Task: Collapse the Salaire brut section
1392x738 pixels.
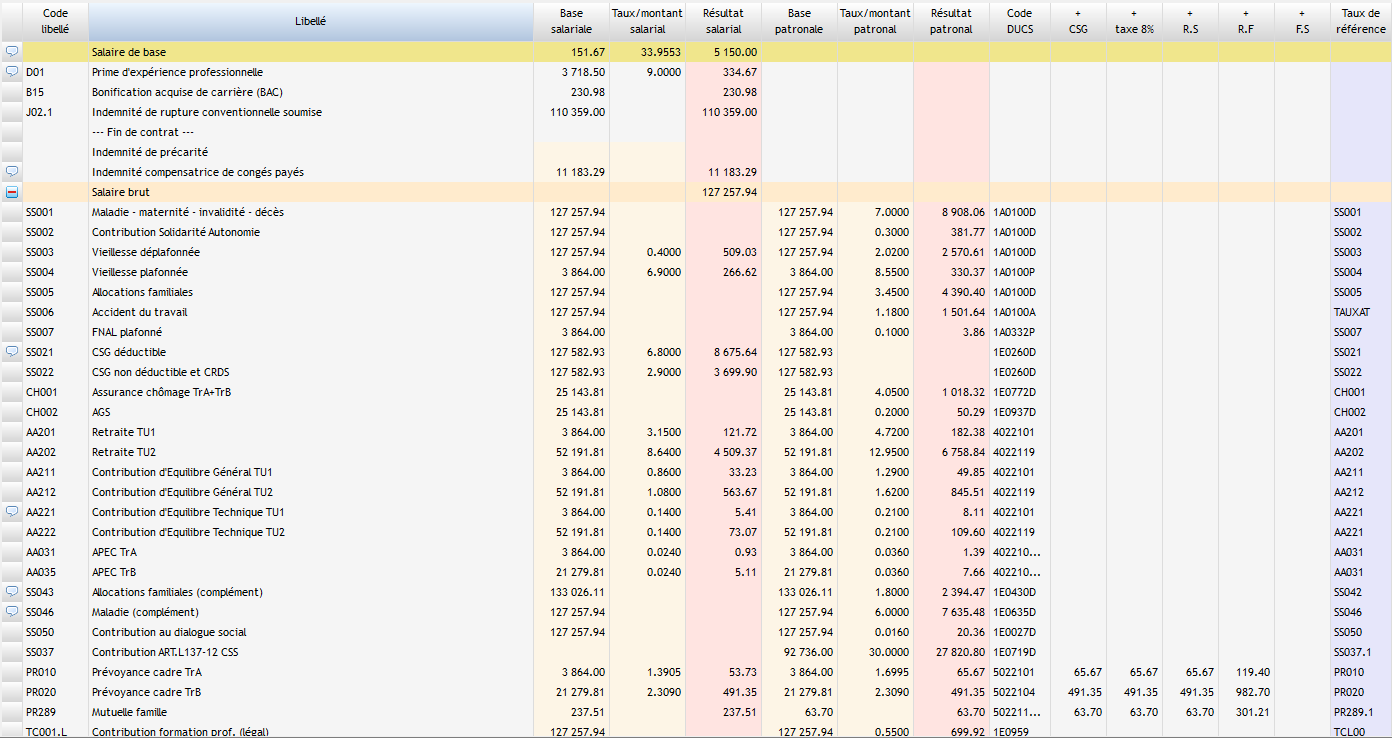Action: [12, 192]
